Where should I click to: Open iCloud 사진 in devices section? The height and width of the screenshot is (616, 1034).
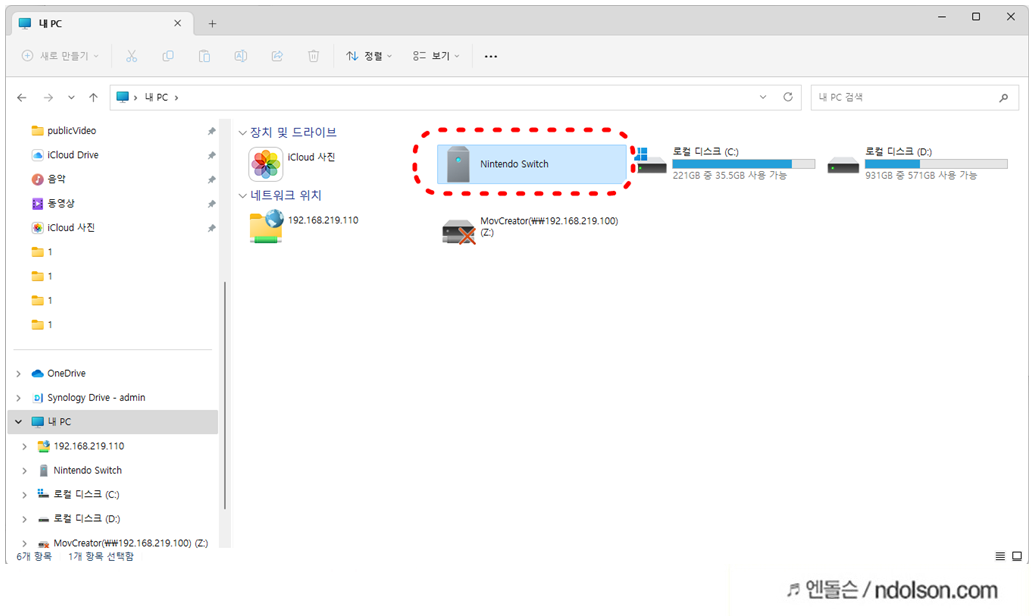coord(293,164)
